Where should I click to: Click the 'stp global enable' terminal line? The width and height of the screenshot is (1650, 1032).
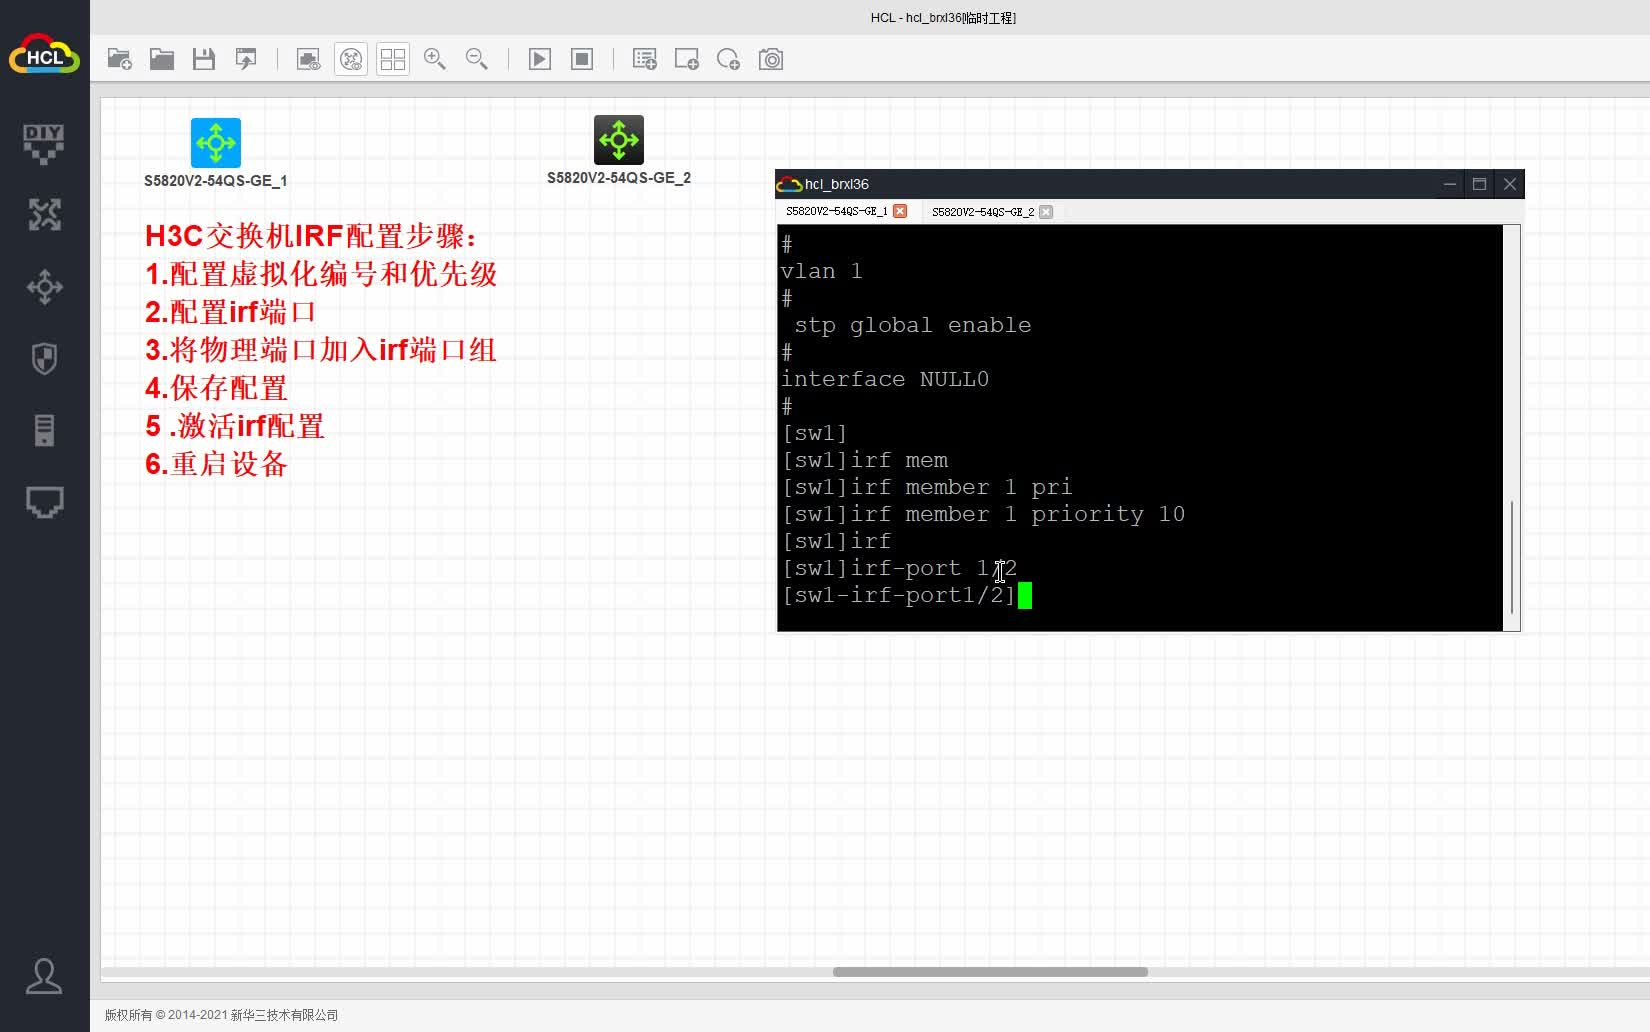912,325
